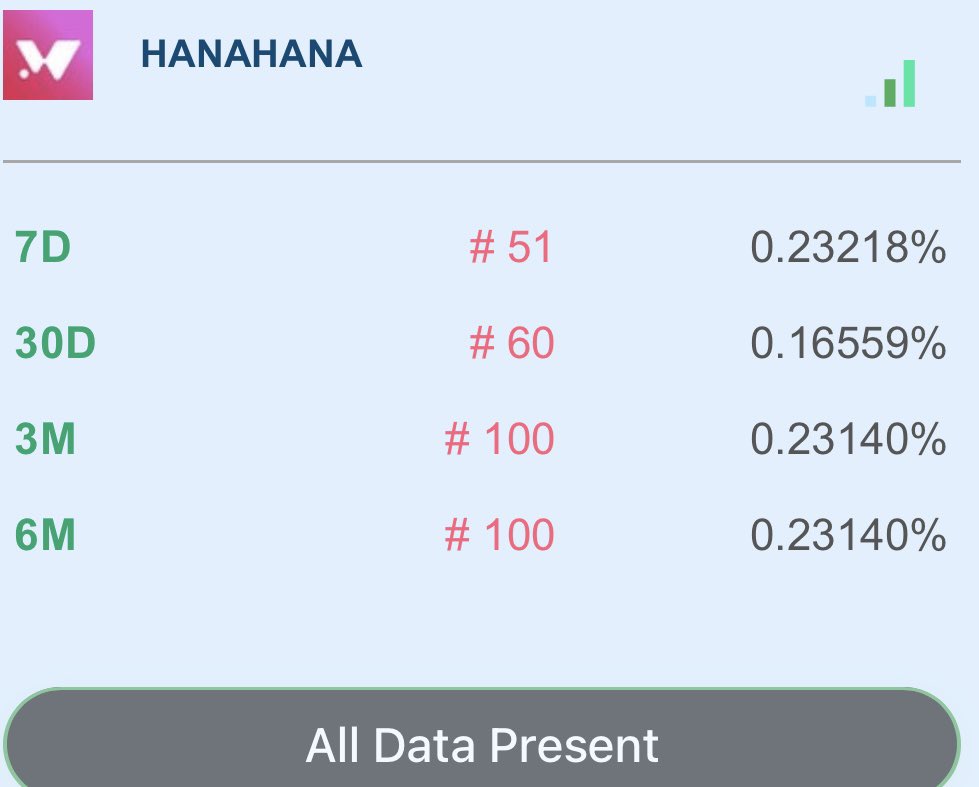979x787 pixels.
Task: Click the green signal bars chart icon
Action: coord(890,84)
